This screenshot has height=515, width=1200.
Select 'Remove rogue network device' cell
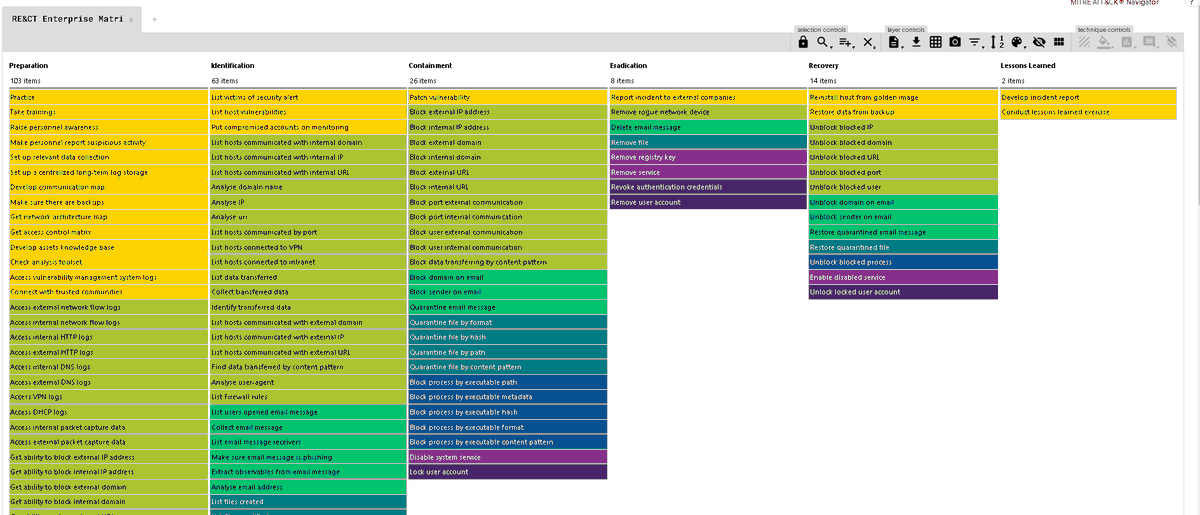[x=707, y=112]
